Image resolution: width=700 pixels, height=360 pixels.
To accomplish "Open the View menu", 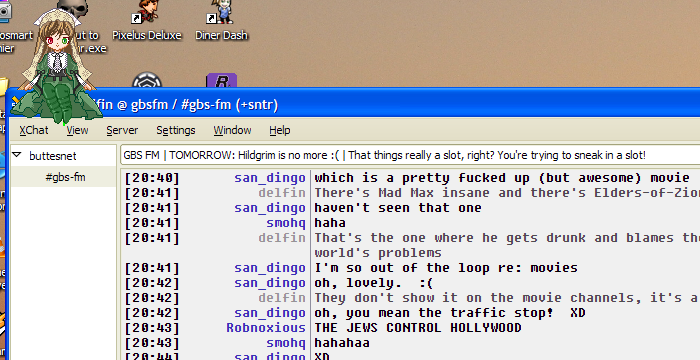I will tap(77, 130).
